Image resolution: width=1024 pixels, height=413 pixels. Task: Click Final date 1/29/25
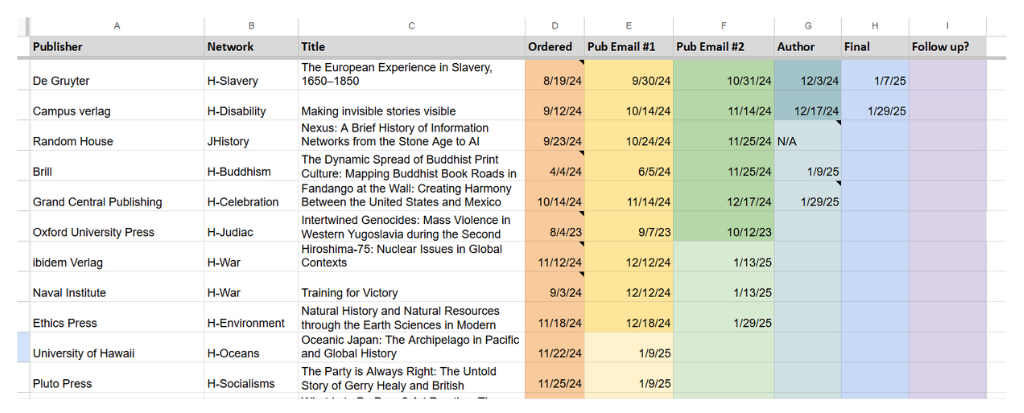coord(875,105)
